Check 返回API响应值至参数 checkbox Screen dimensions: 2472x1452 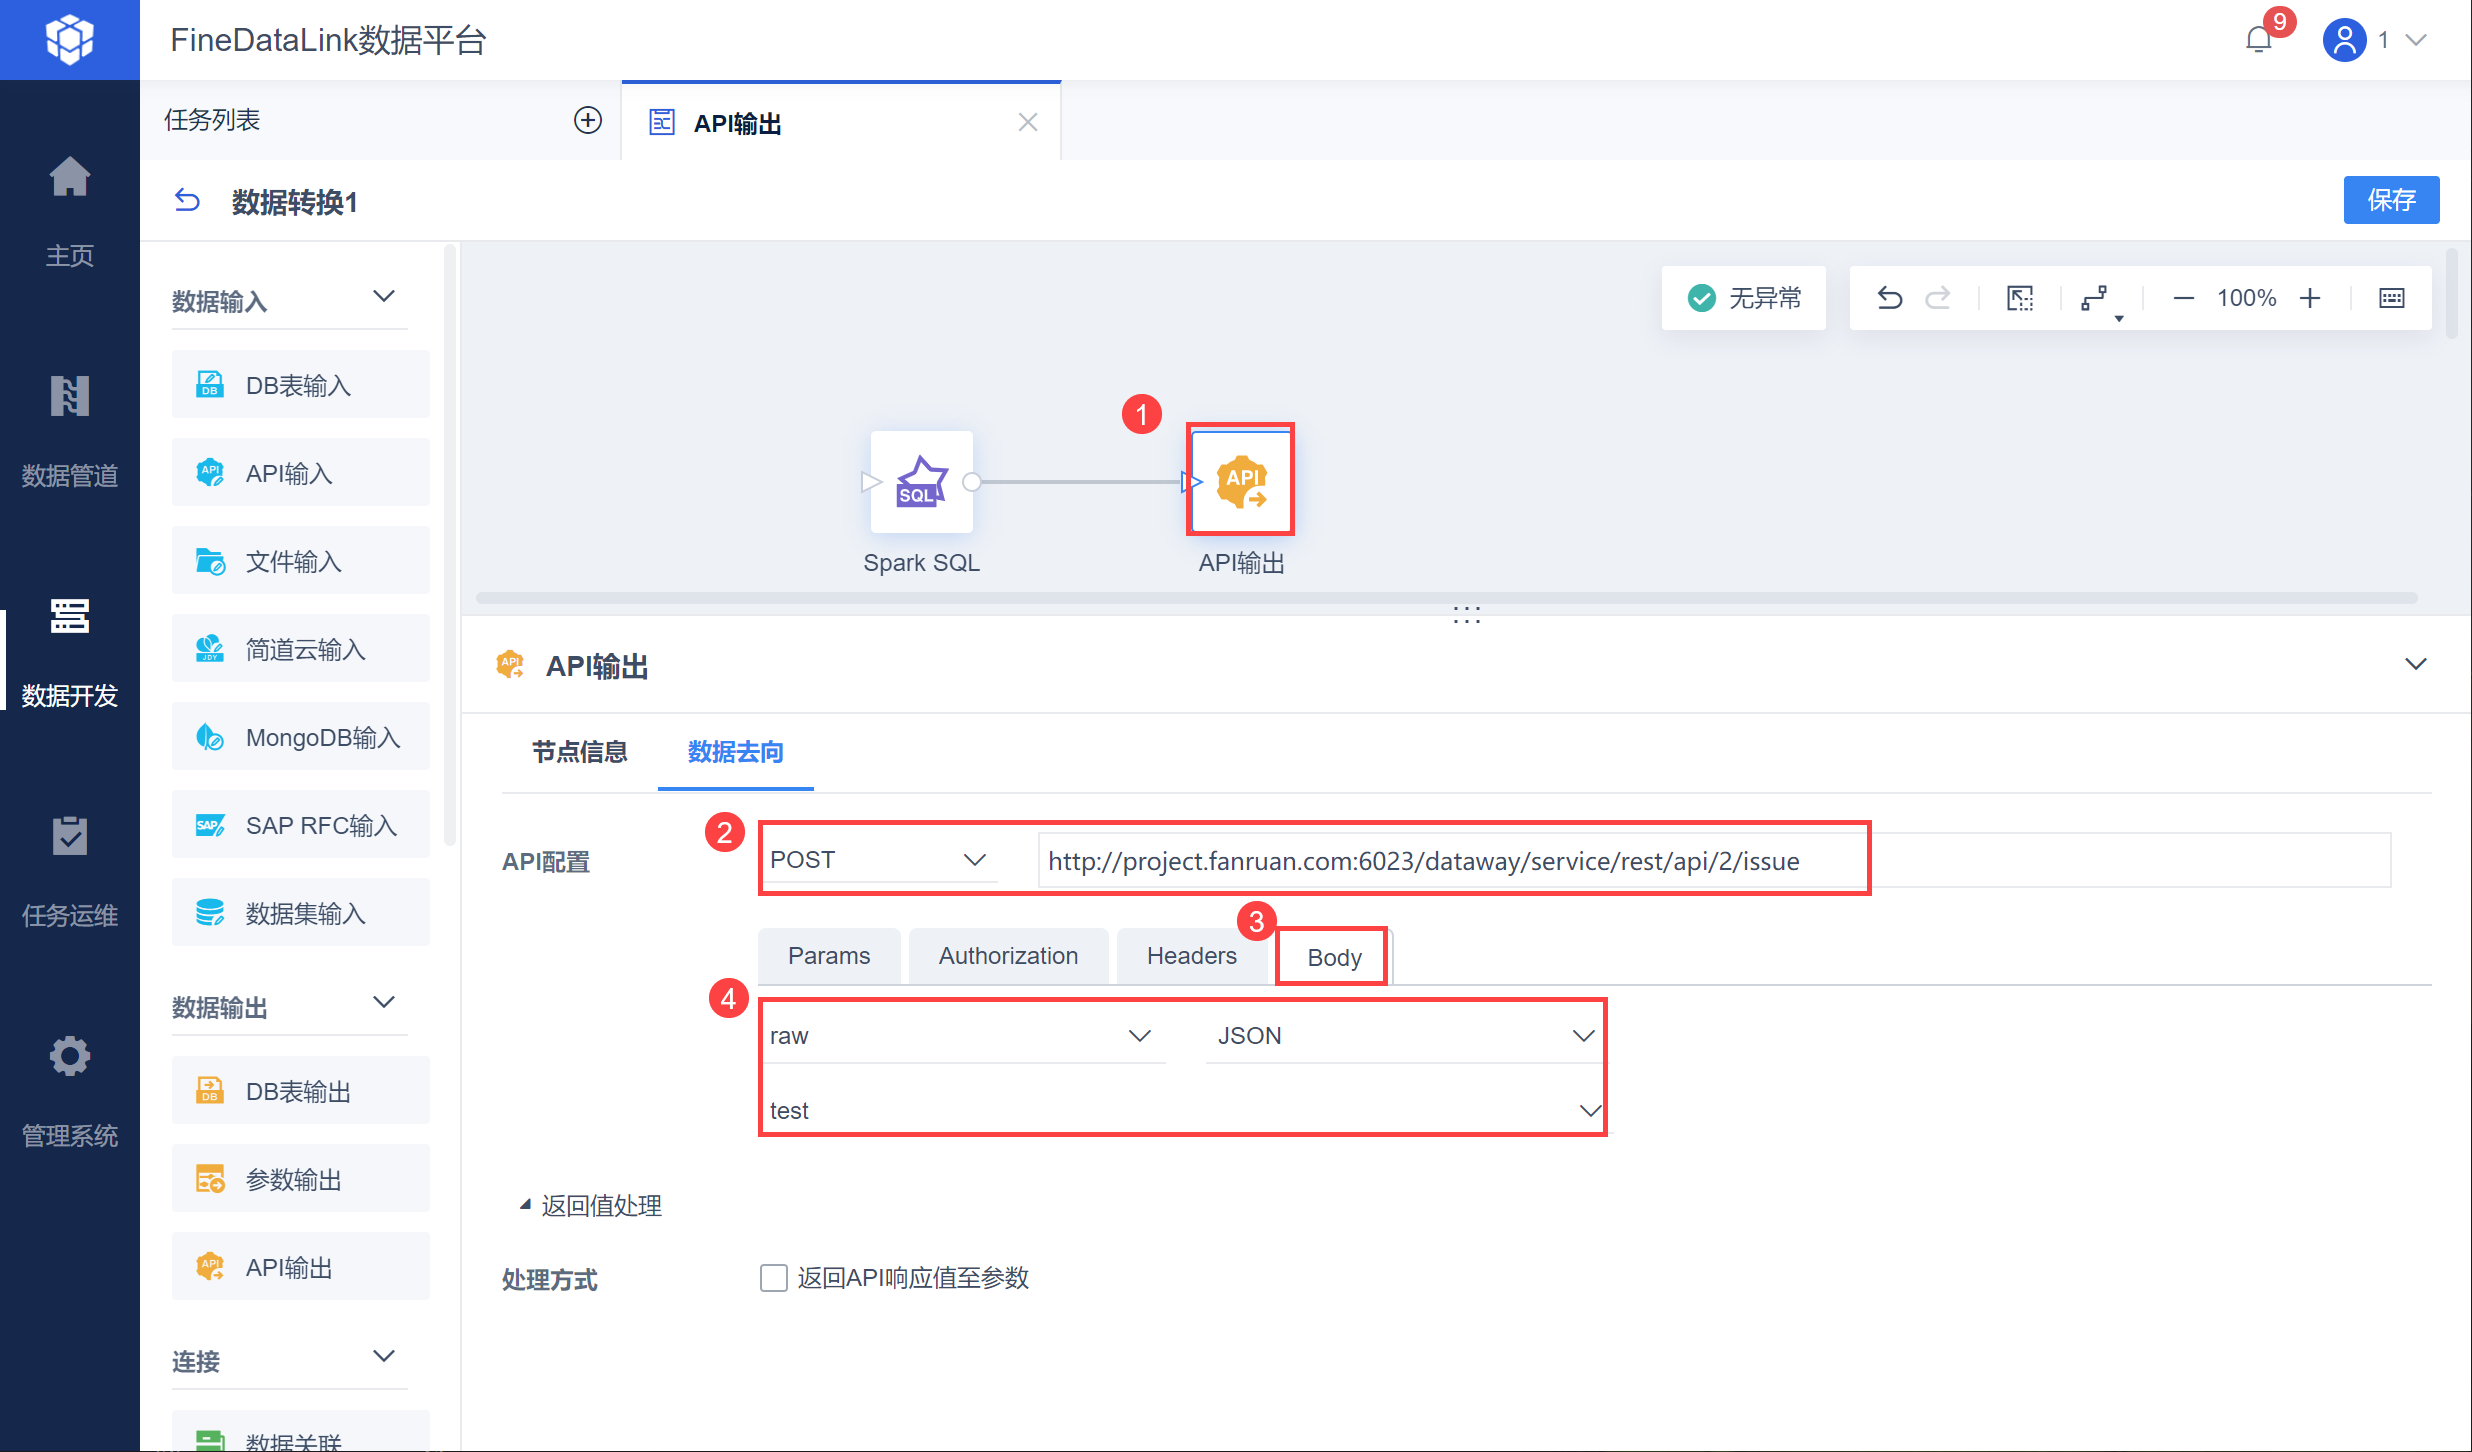coord(773,1278)
